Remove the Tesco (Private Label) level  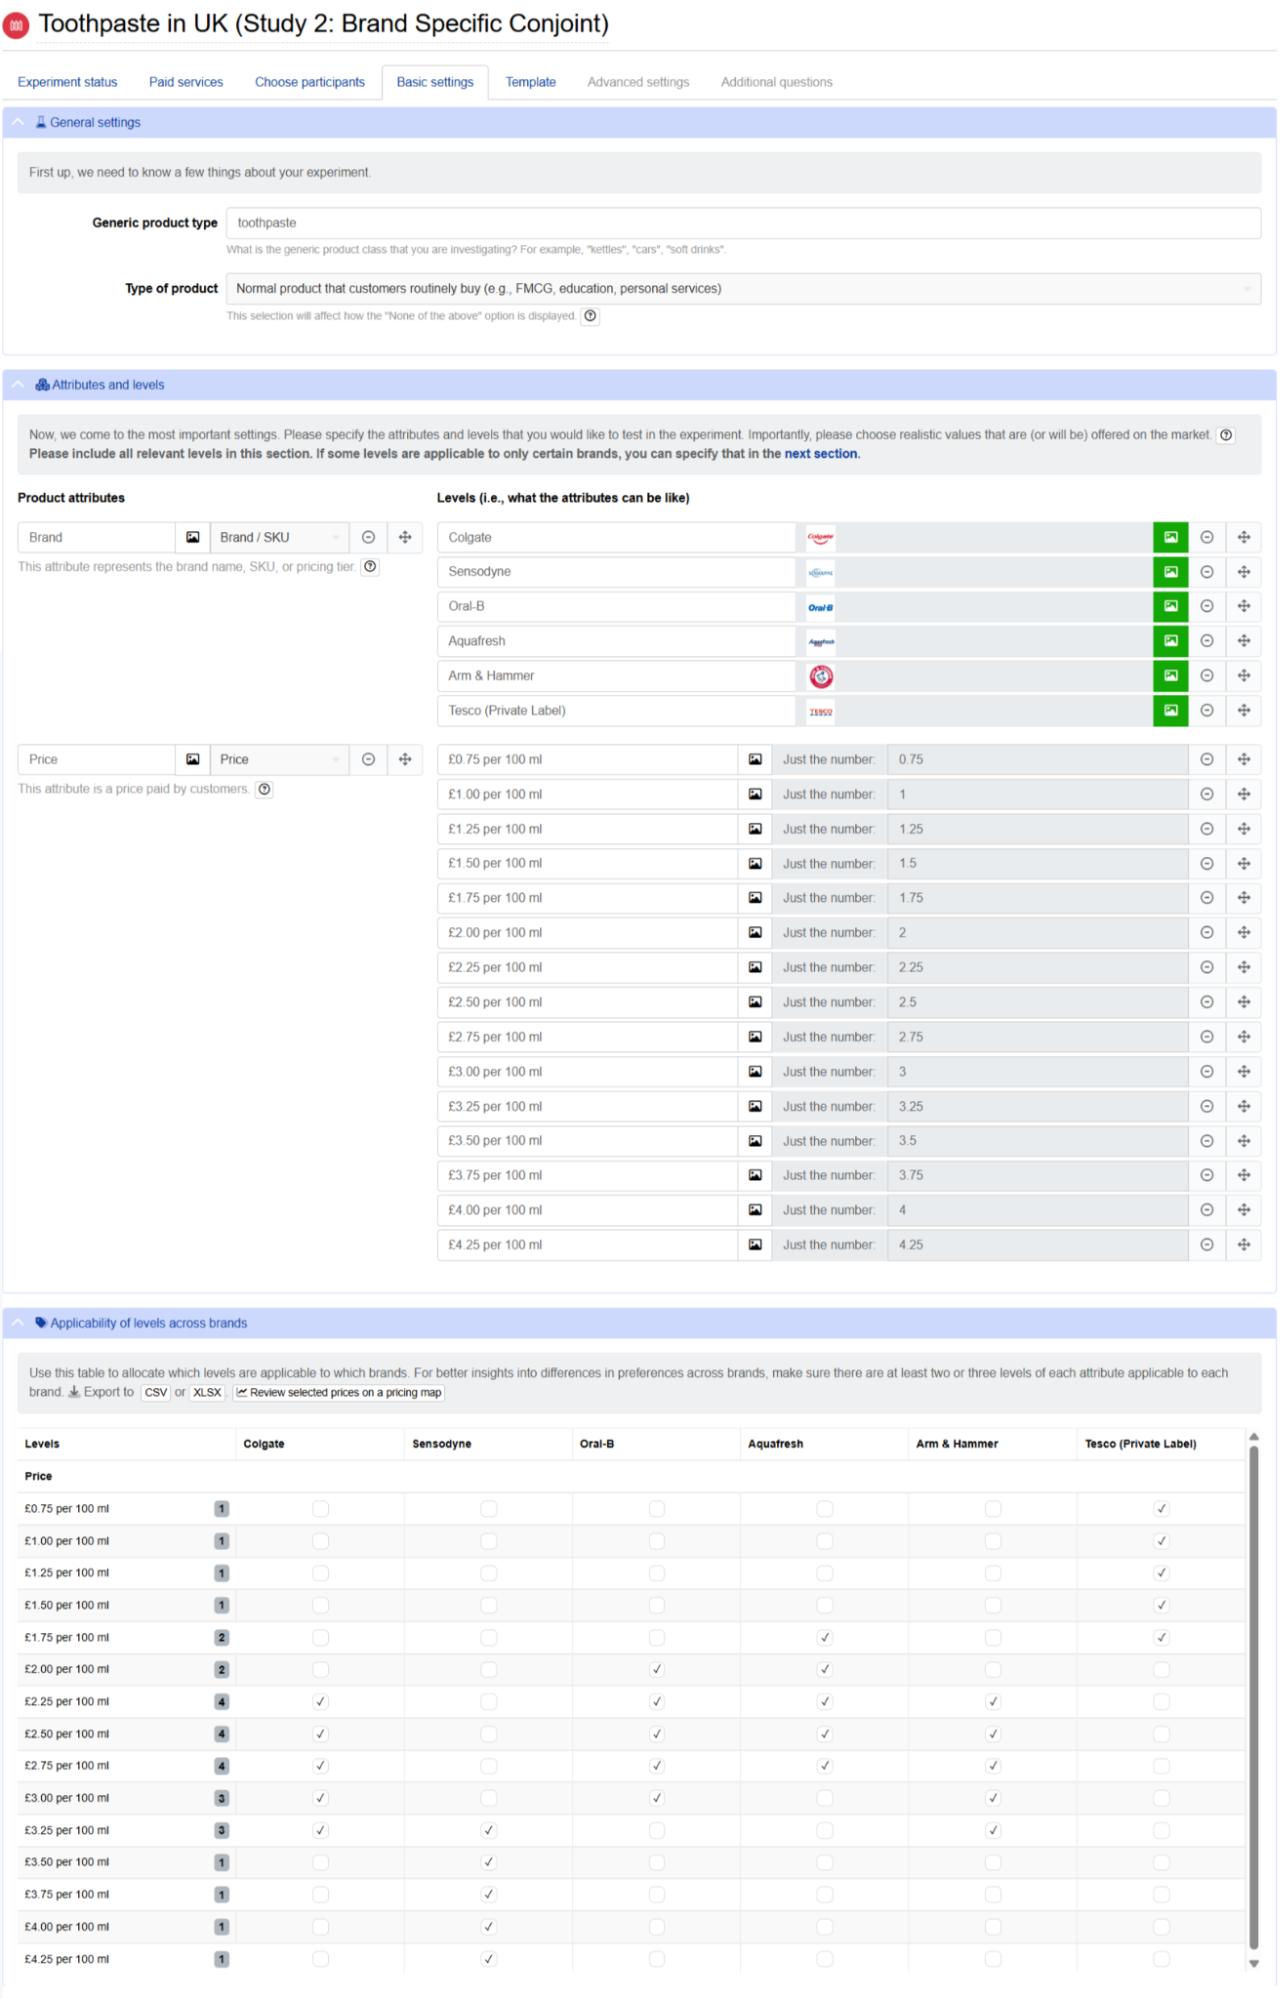(x=1207, y=710)
